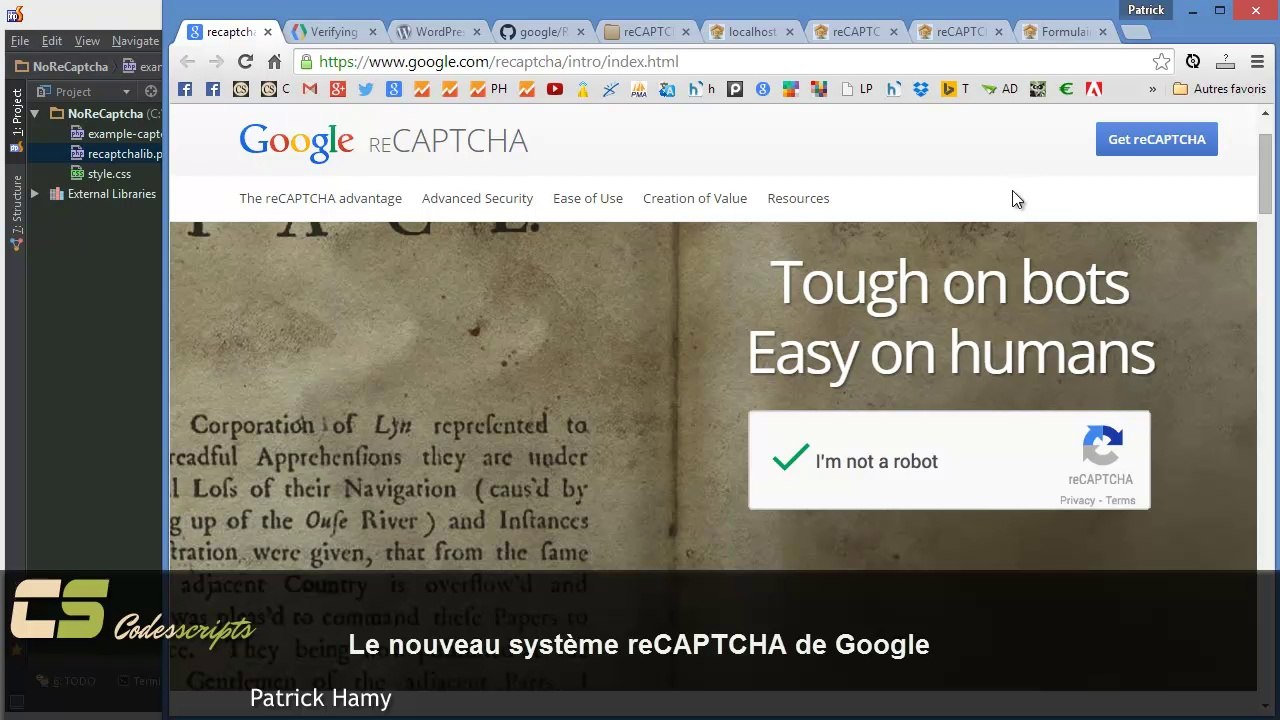The height and width of the screenshot is (720, 1280).
Task: Click the reCAPTCHA logo in the widget
Action: coord(1102,446)
